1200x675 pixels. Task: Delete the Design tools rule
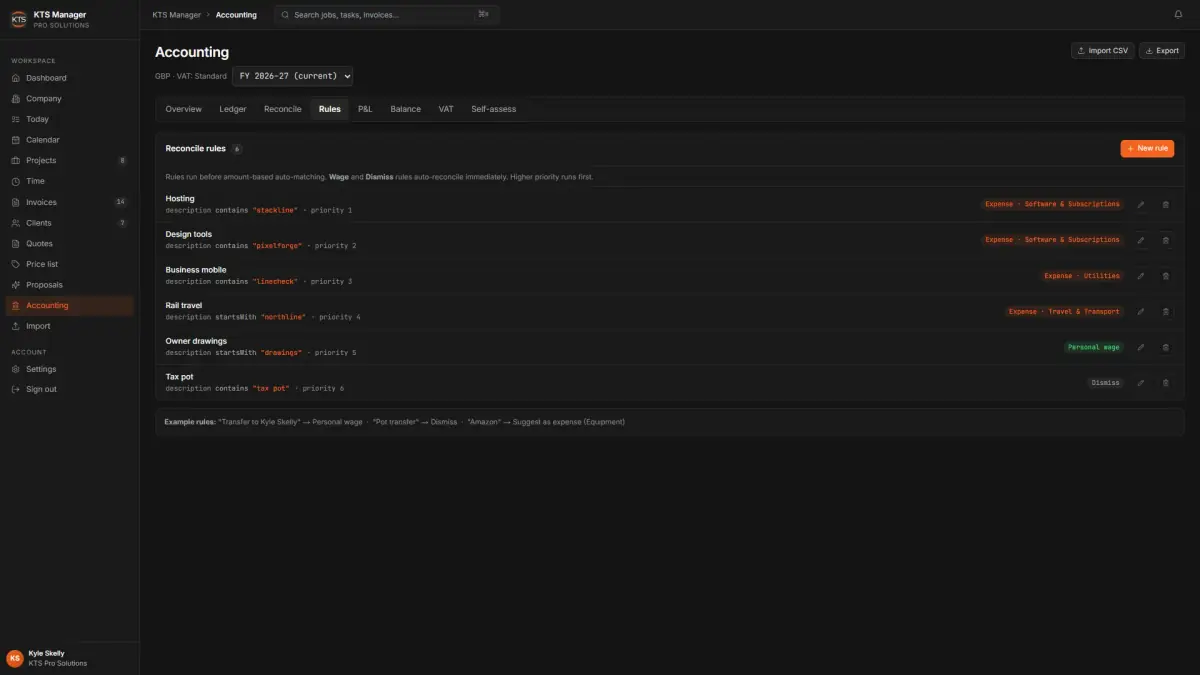click(1165, 240)
